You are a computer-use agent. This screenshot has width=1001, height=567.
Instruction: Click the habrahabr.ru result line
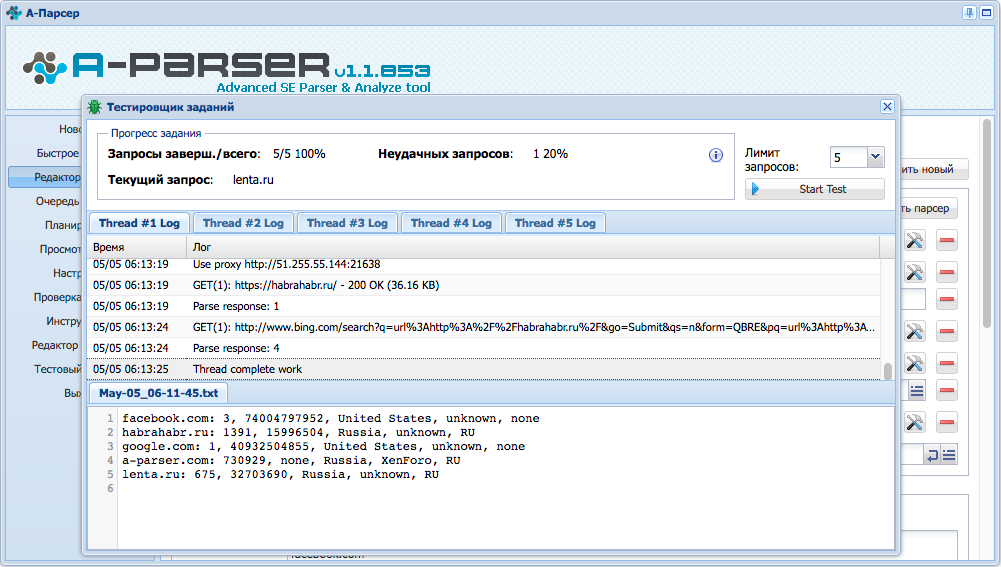pyautogui.click(x=298, y=432)
